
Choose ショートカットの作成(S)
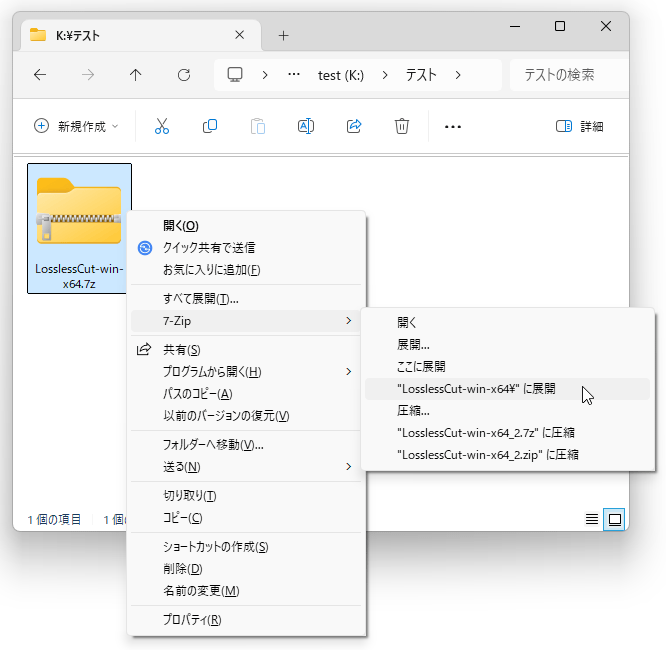(246, 547)
